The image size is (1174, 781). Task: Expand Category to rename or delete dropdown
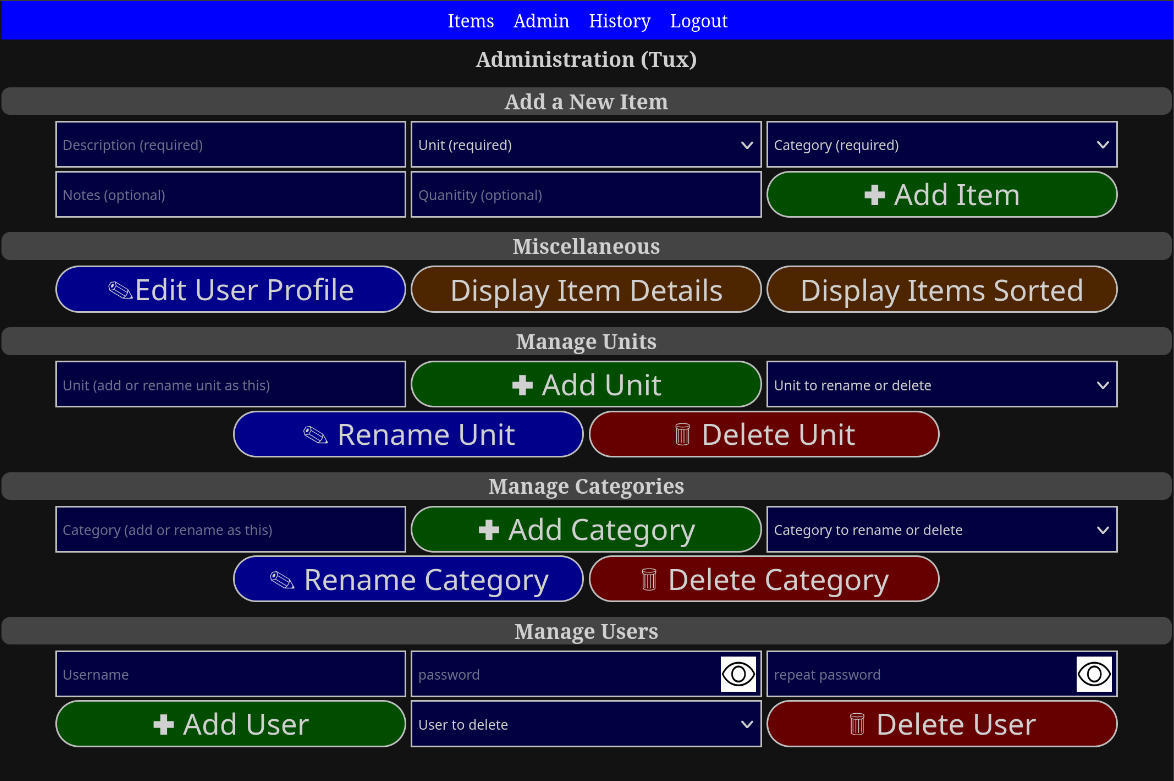[x=942, y=529]
